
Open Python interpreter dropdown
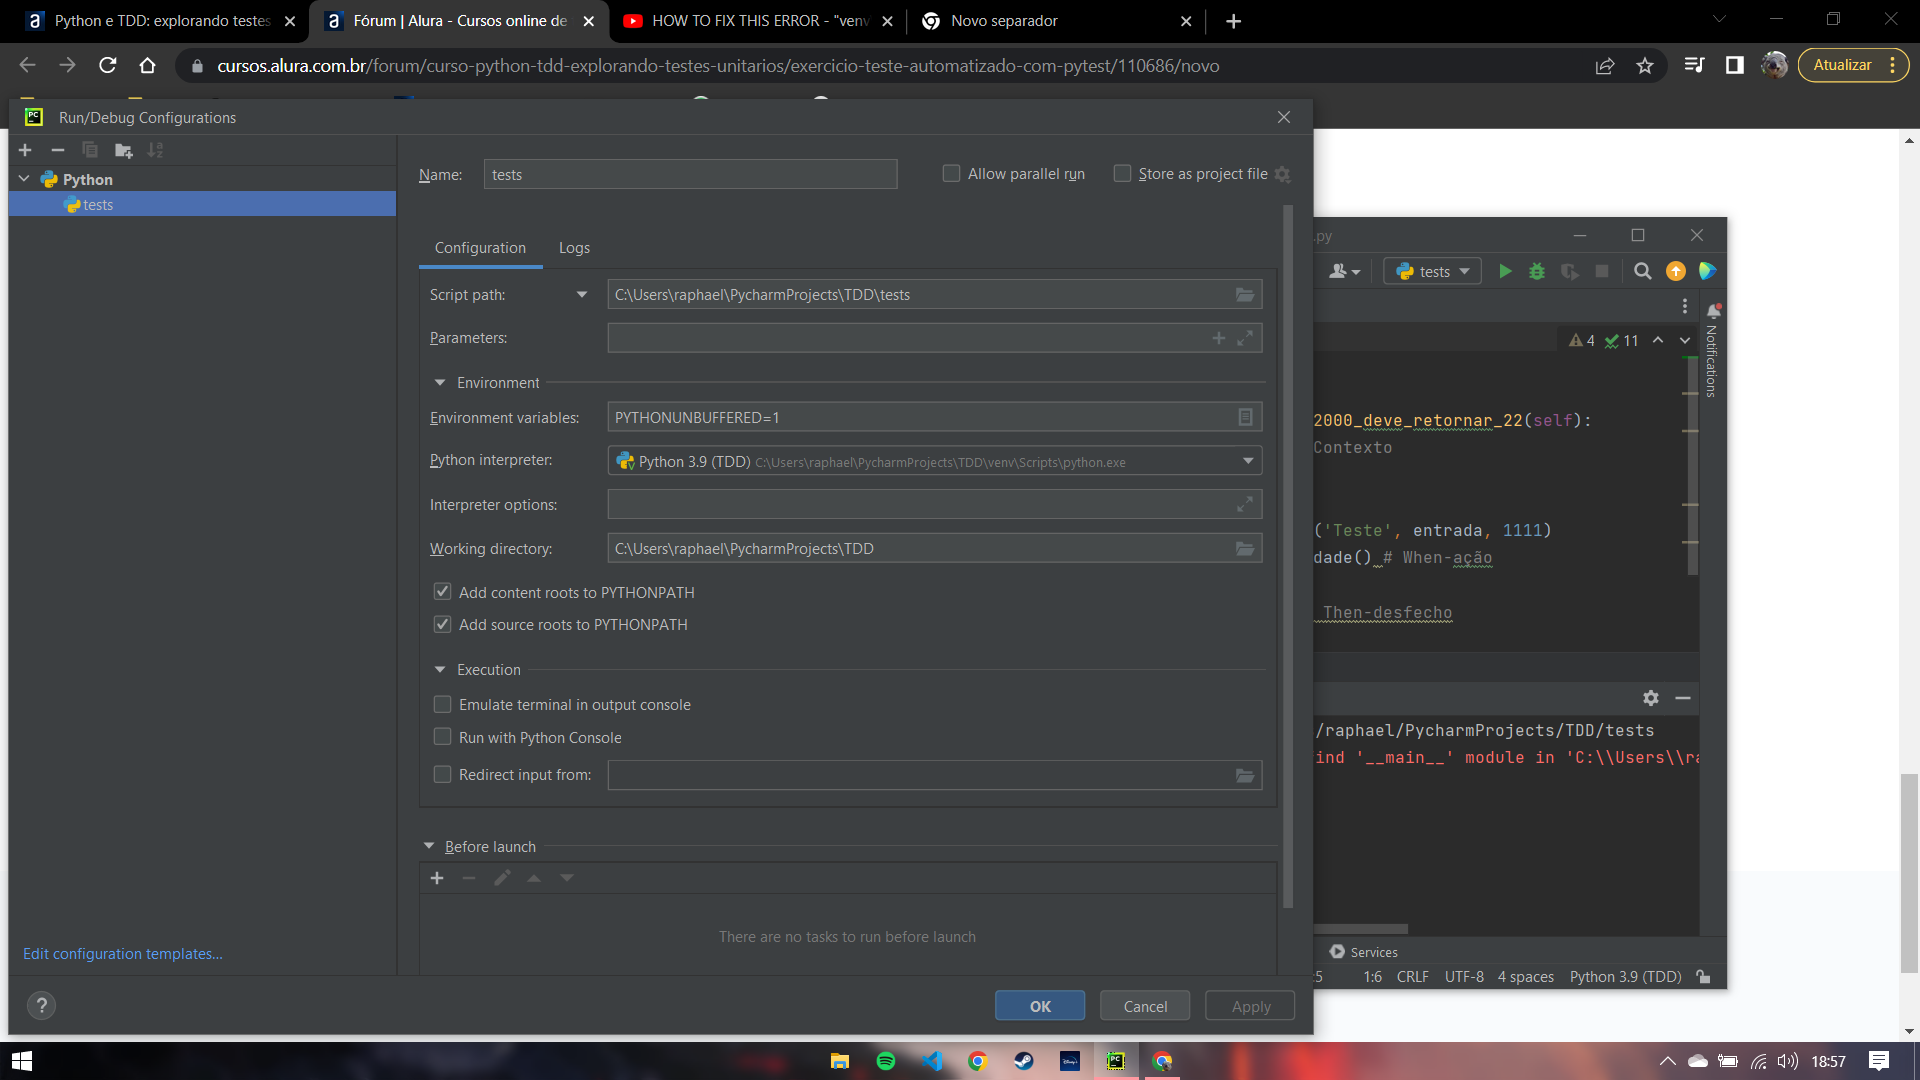[x=1248, y=461]
